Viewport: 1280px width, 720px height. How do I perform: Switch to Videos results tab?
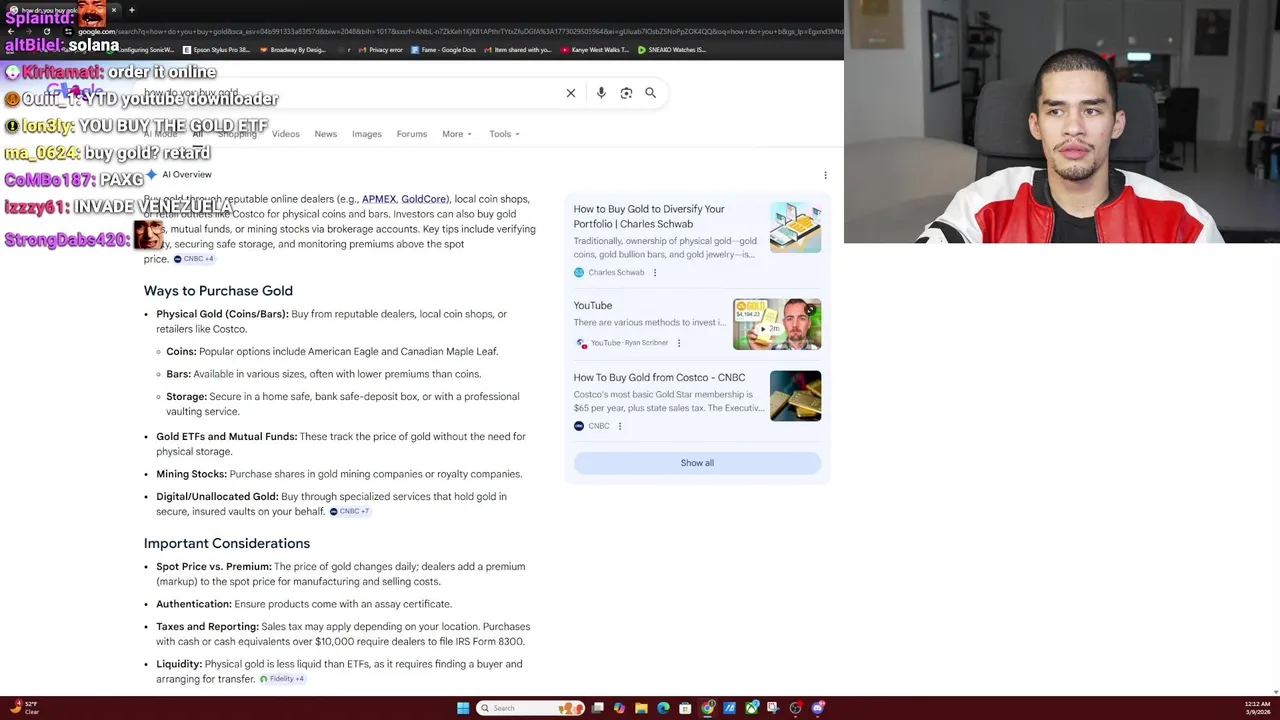pos(286,134)
